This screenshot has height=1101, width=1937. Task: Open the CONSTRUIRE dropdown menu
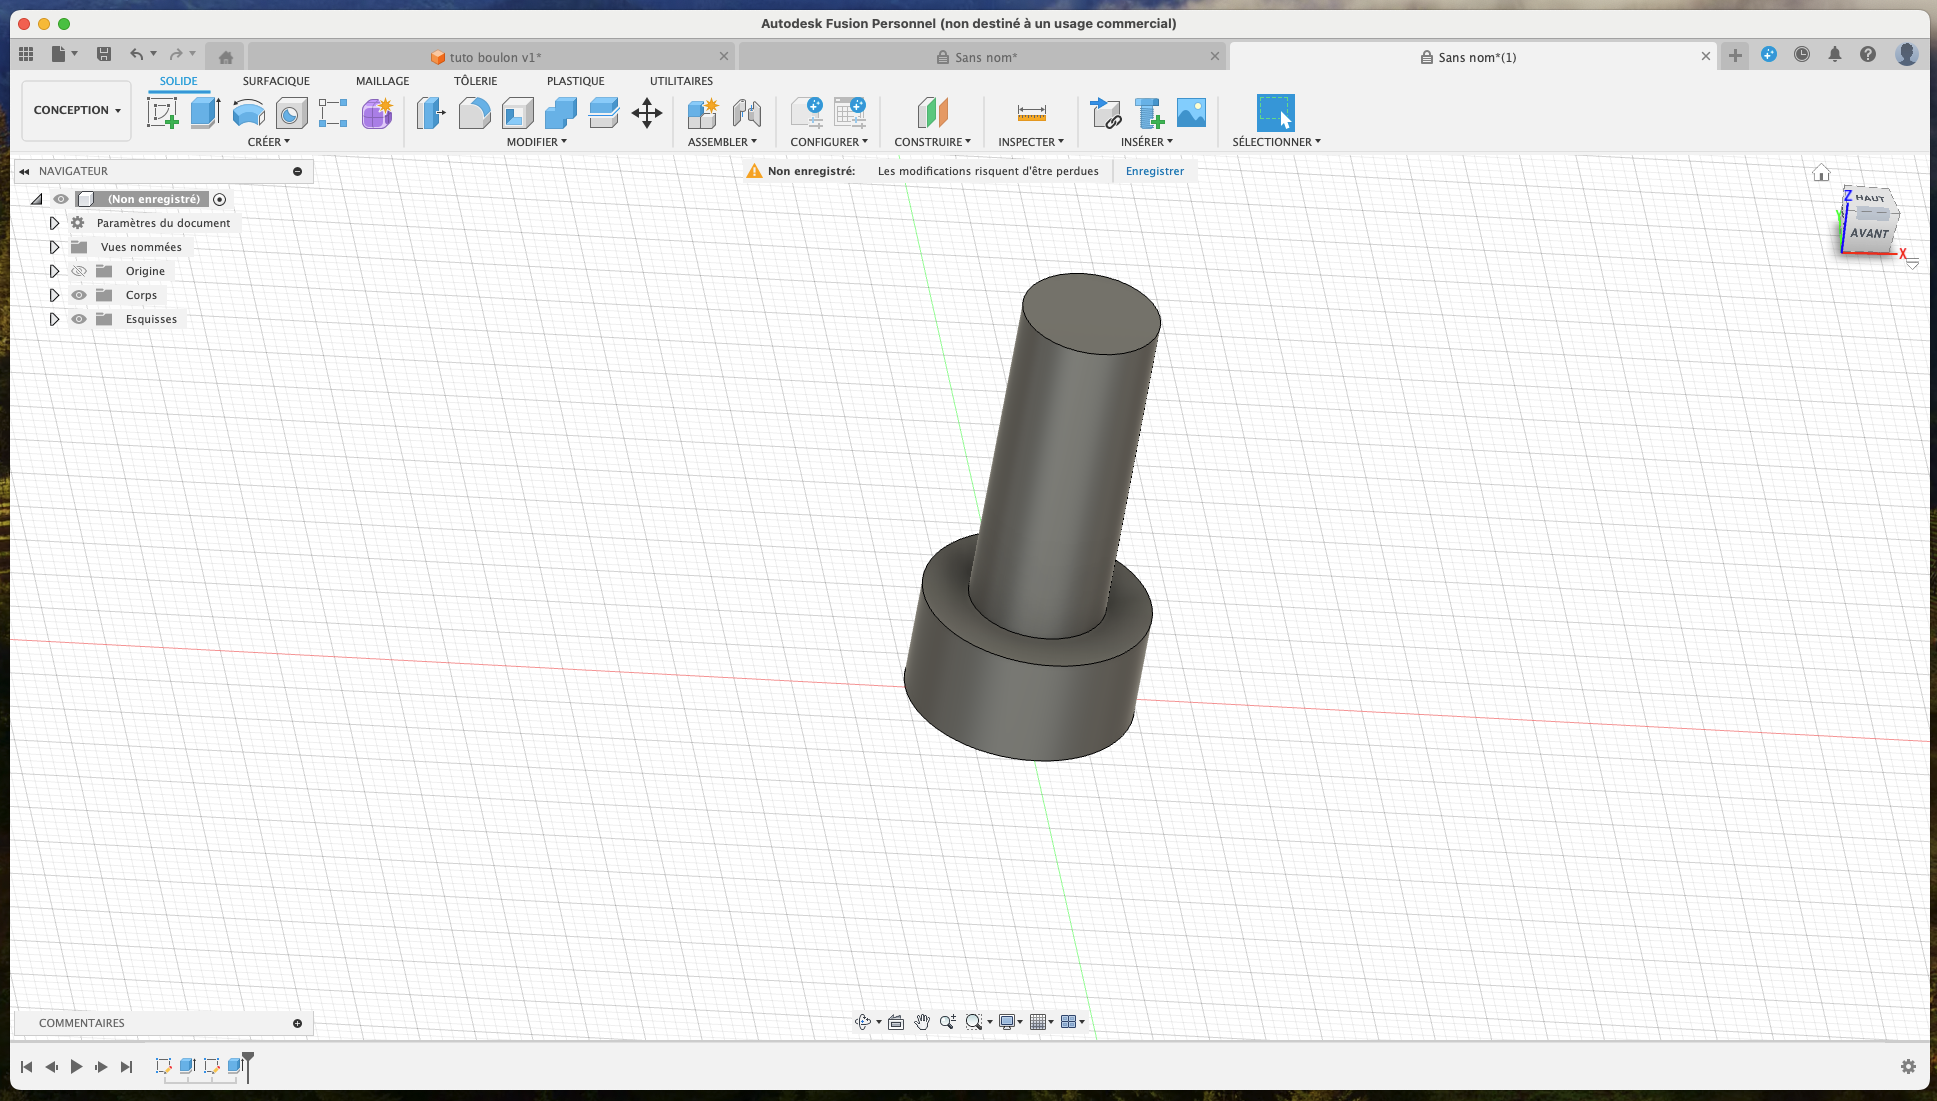[x=932, y=142]
